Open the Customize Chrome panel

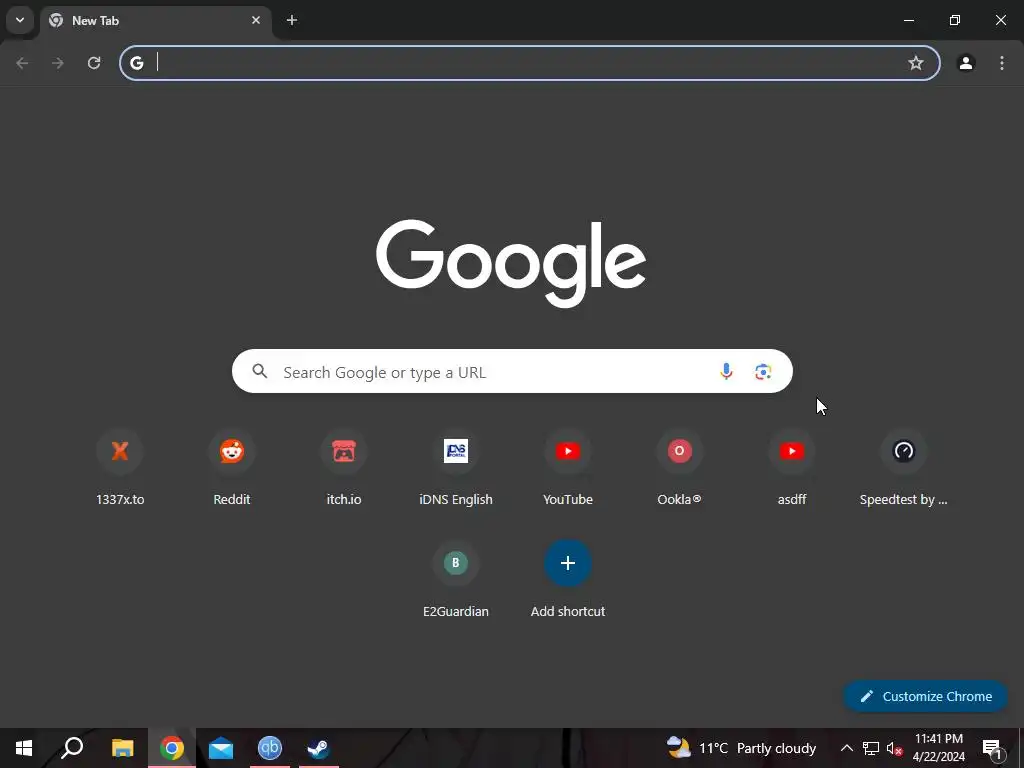pos(925,696)
